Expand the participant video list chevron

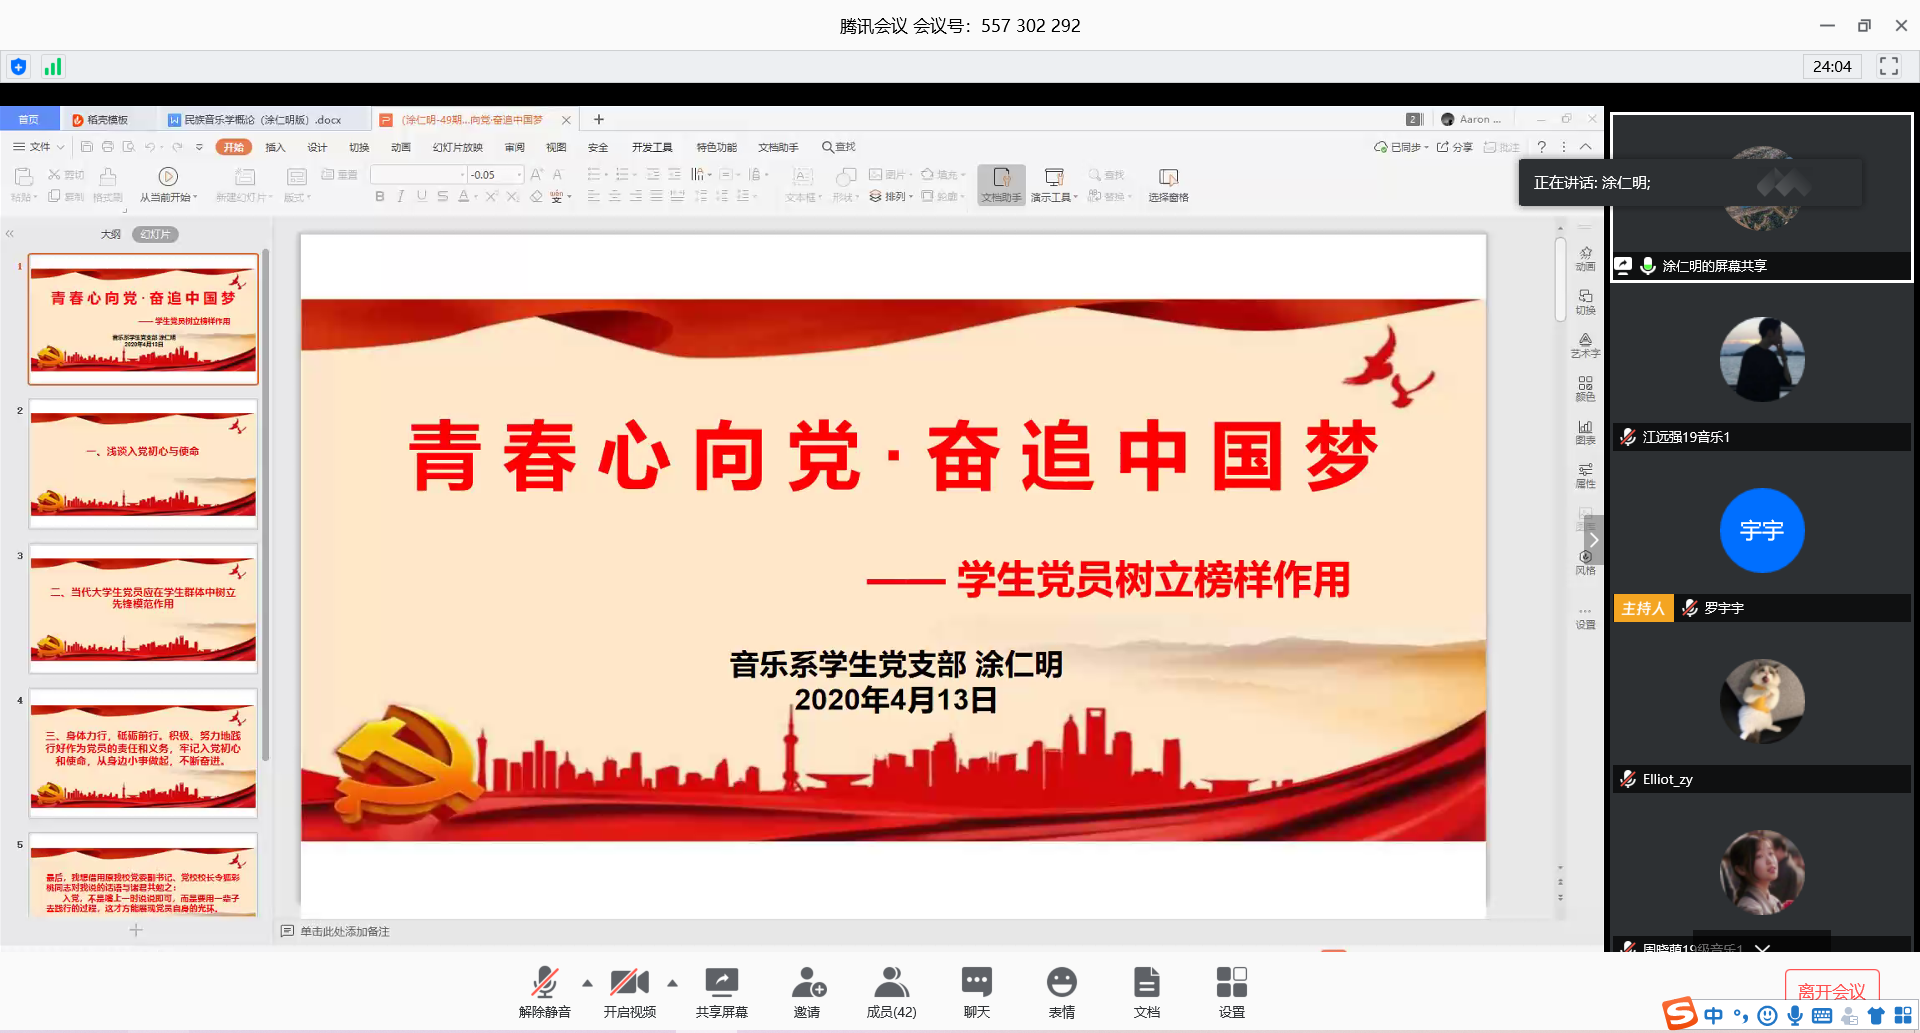pos(1762,947)
